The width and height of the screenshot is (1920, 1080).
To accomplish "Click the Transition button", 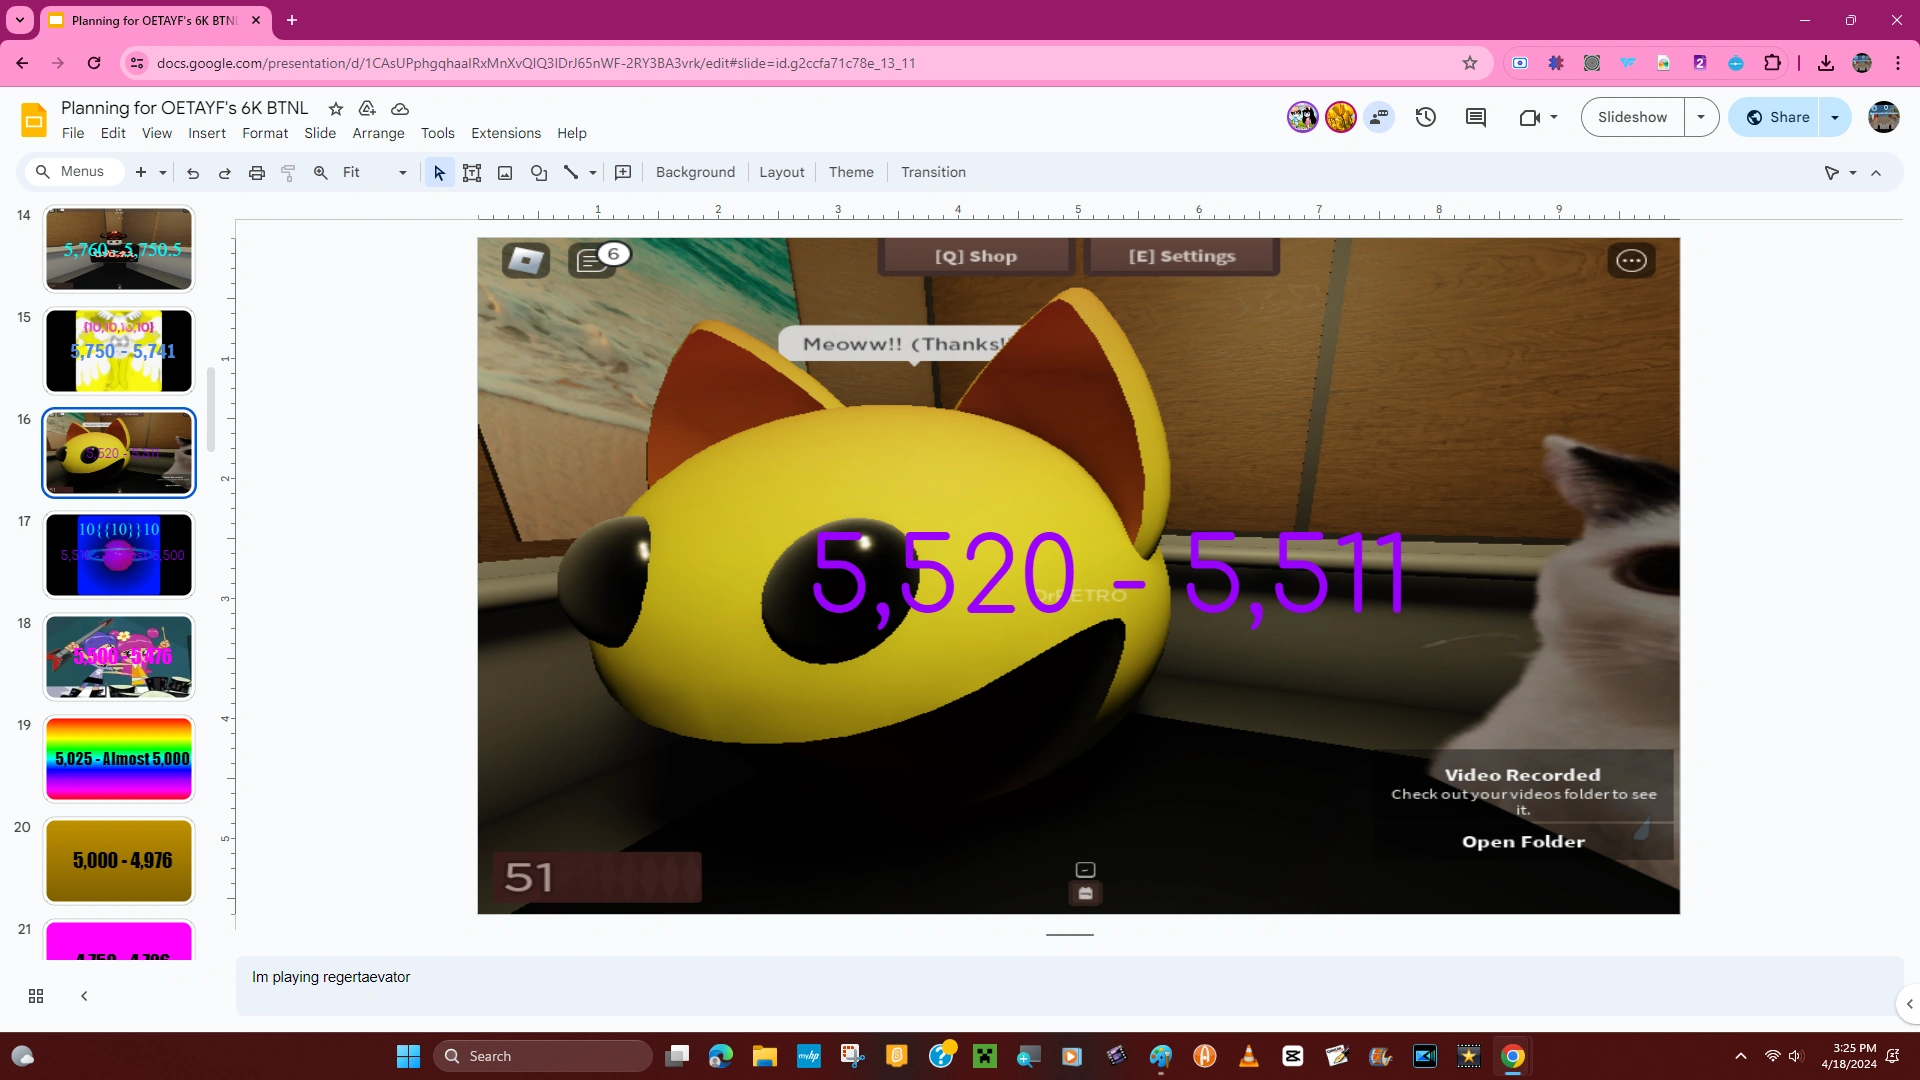I will point(933,172).
